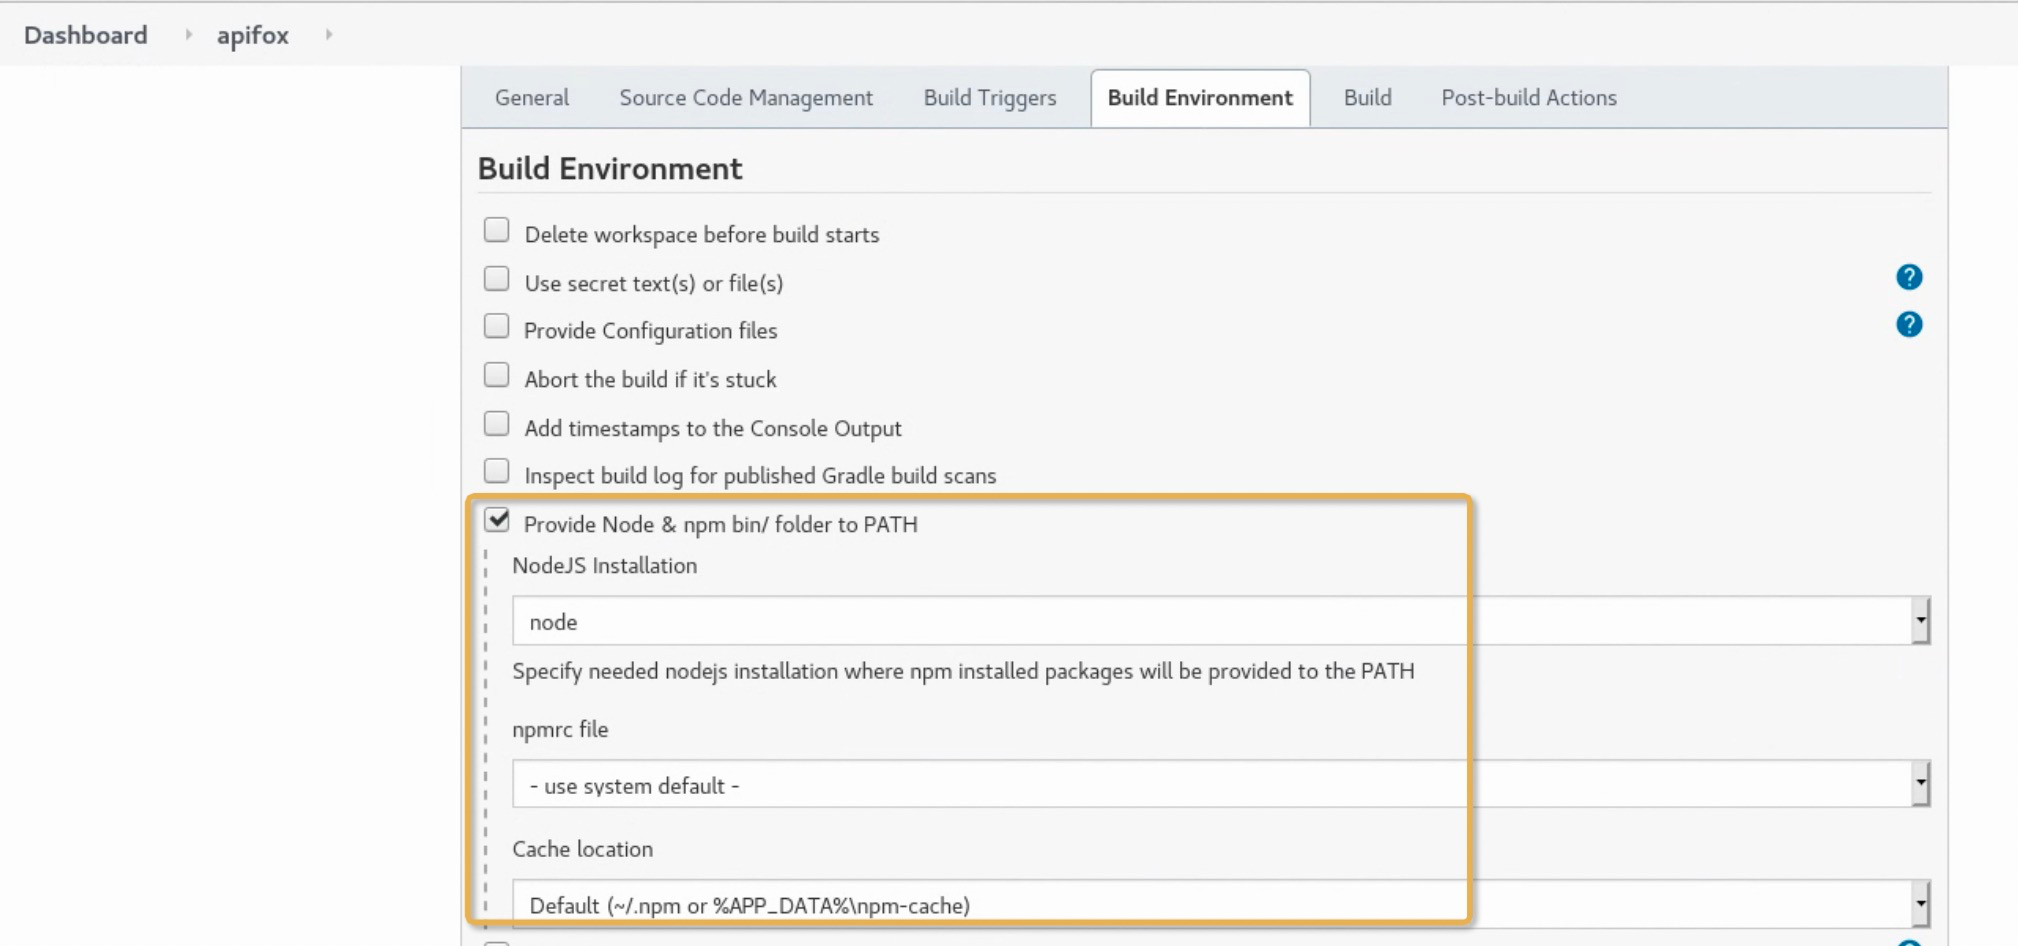2018x946 pixels.
Task: Switch to the General tab
Action: click(x=531, y=98)
